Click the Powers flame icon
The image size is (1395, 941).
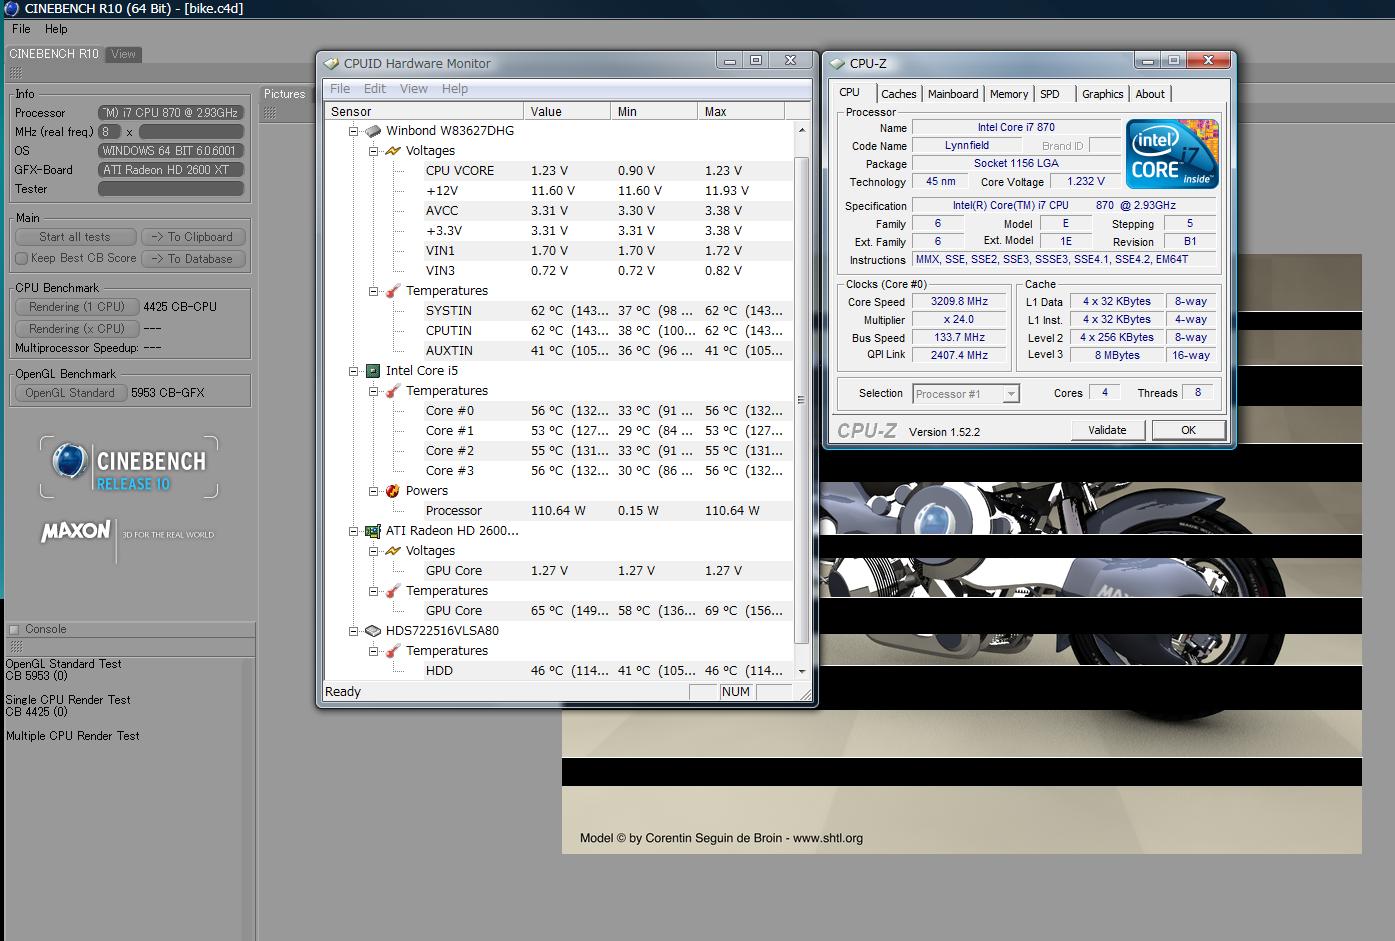tap(393, 491)
